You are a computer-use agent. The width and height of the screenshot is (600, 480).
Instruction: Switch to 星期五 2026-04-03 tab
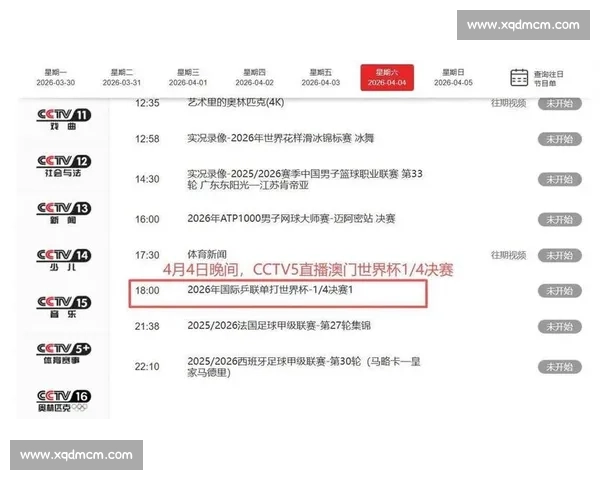tap(321, 77)
